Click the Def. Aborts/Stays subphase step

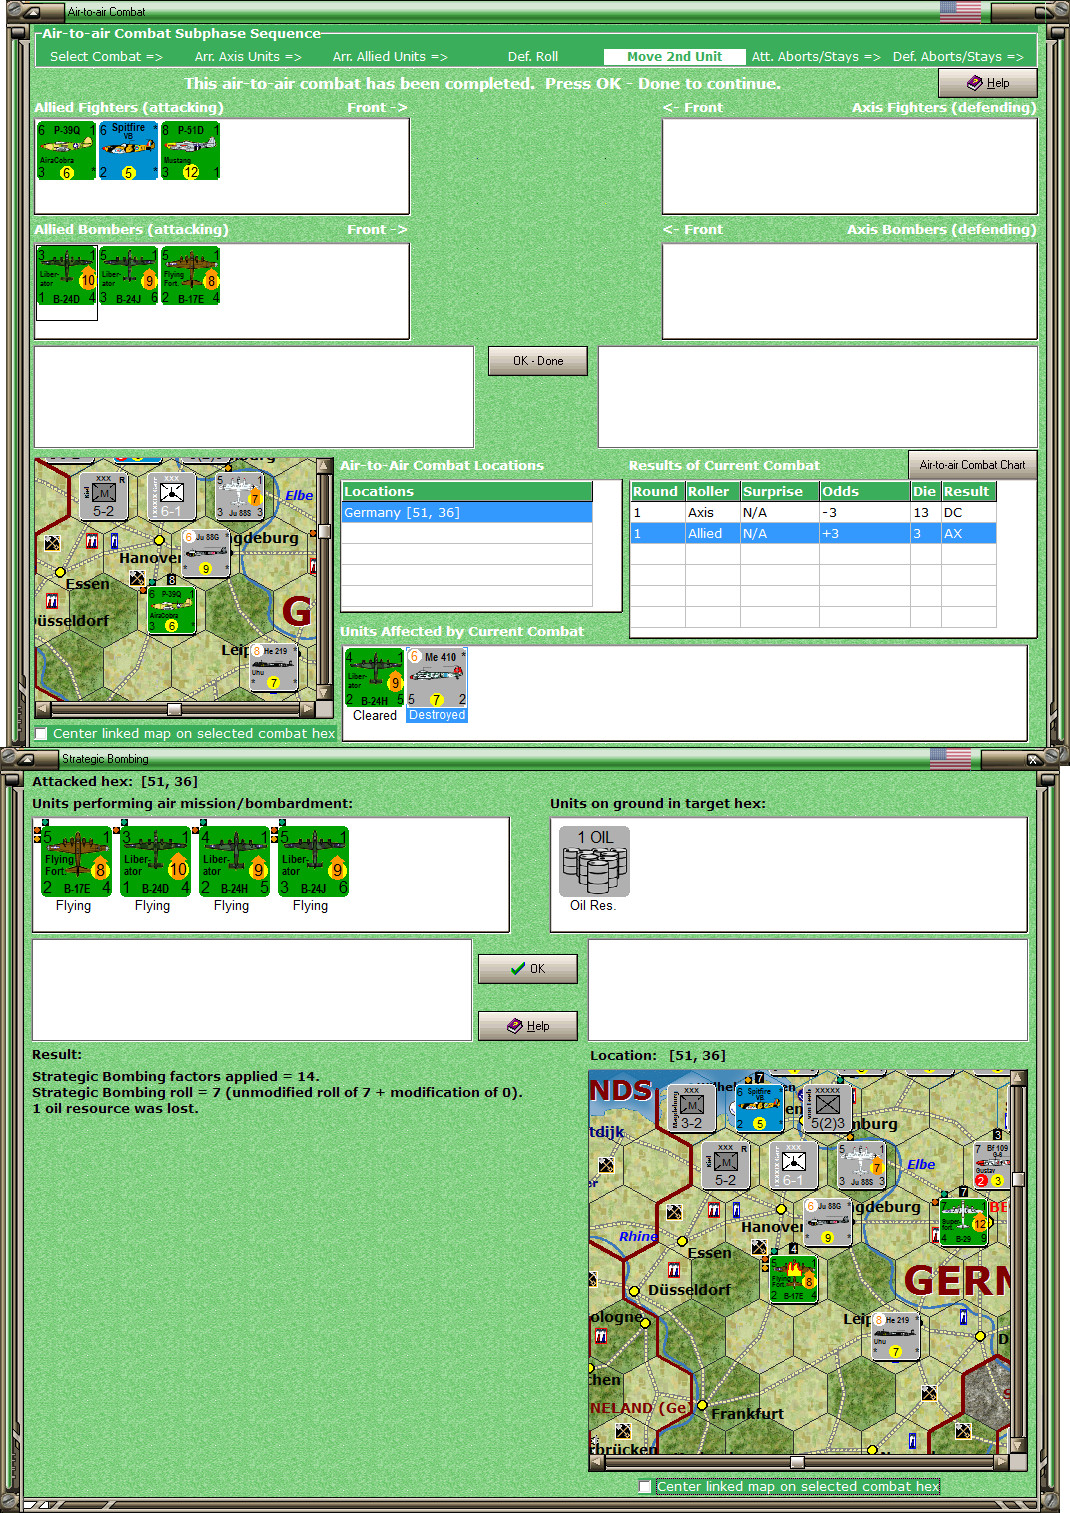pos(958,57)
